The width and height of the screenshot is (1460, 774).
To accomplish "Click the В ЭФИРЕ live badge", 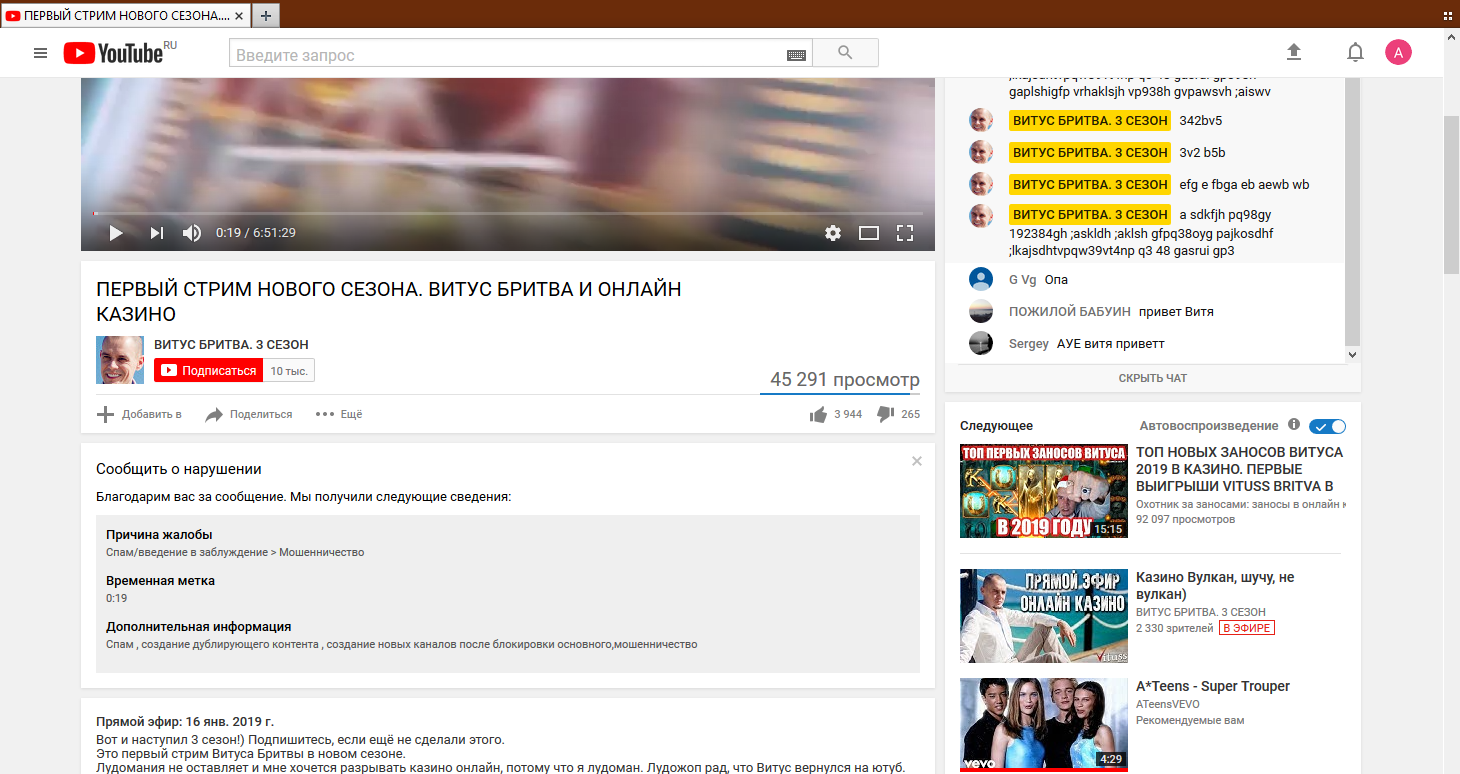I will (1247, 628).
